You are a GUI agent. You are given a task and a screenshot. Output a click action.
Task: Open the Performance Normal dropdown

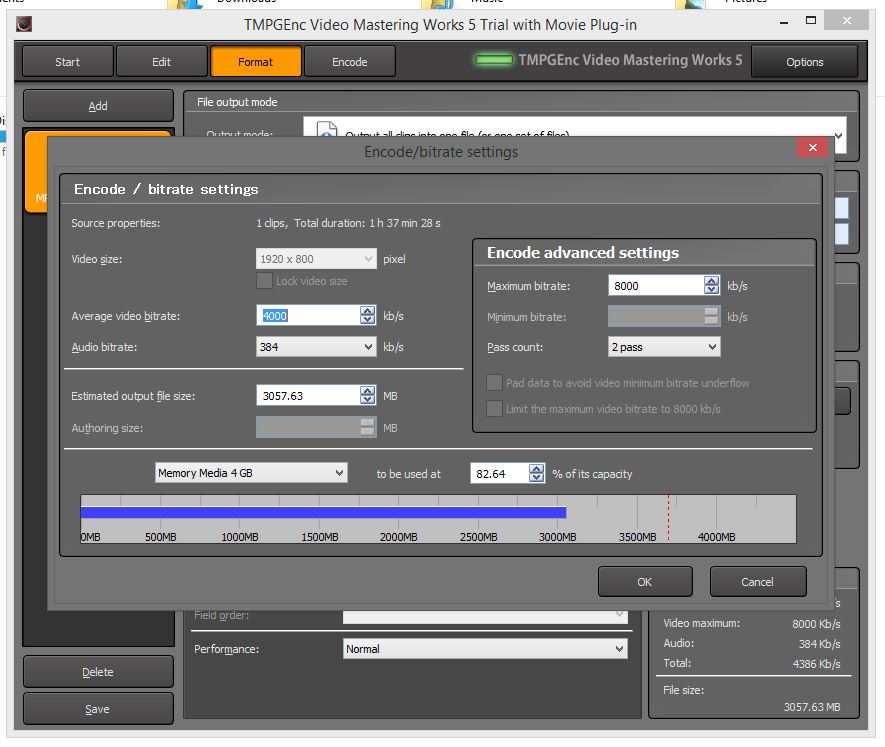coord(485,649)
